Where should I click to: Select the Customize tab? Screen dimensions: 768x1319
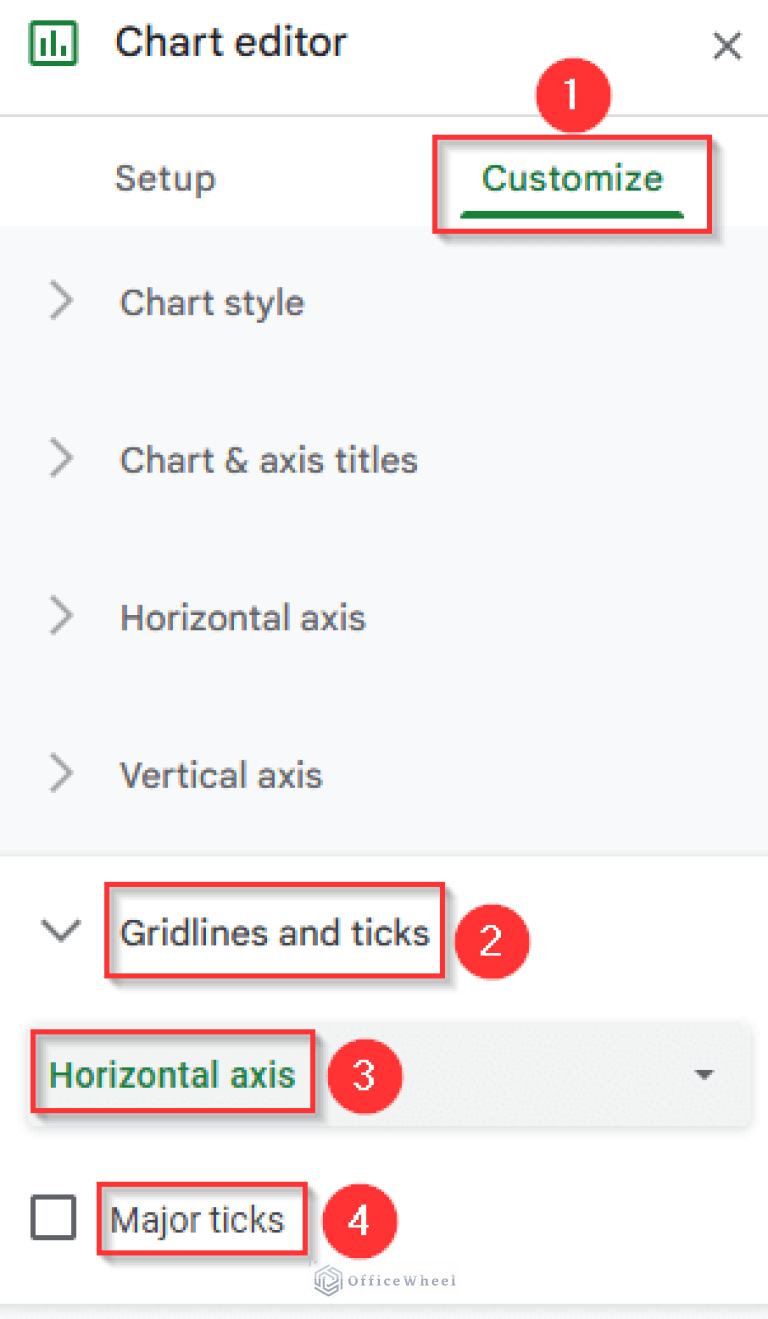tap(572, 178)
